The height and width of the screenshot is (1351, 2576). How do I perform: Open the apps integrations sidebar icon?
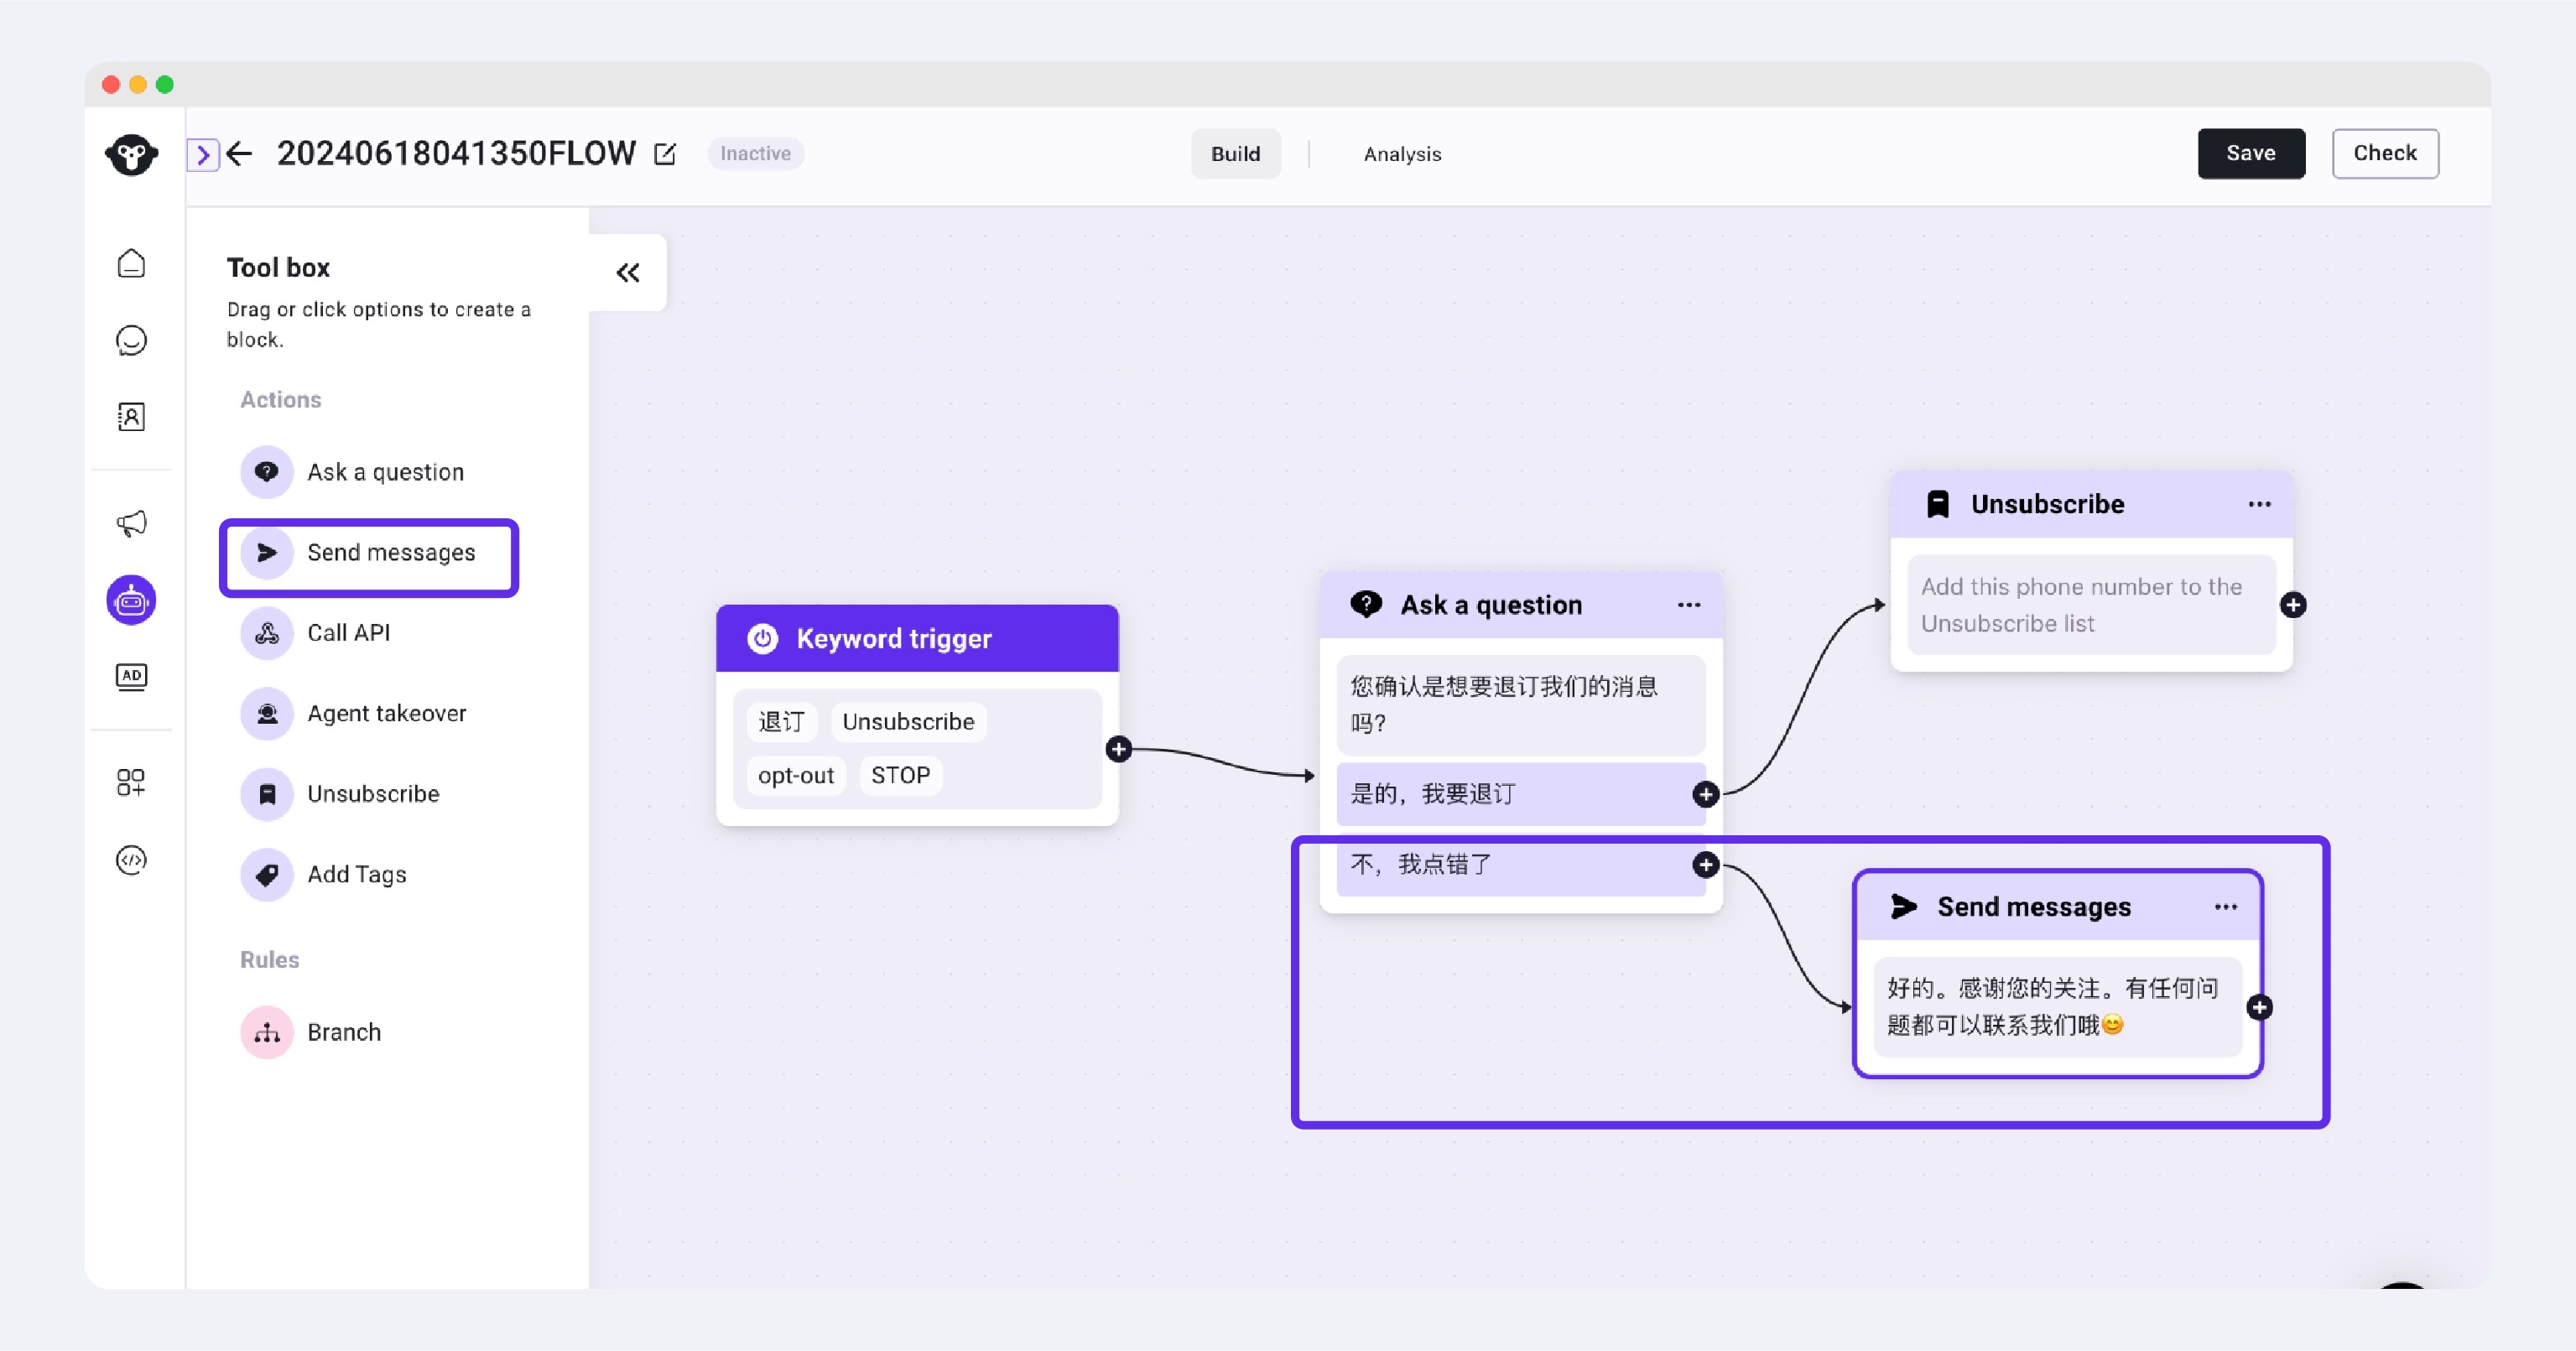[131, 782]
